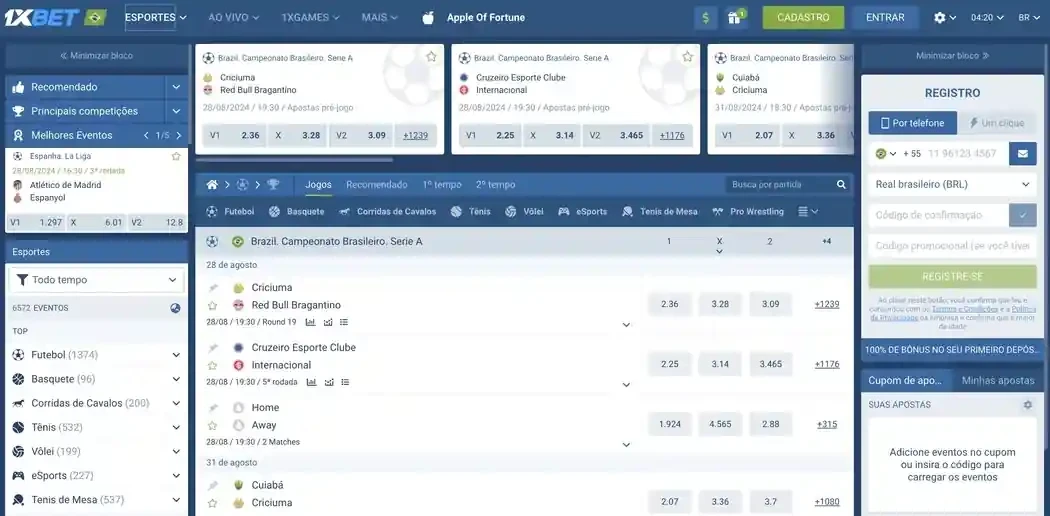1050x516 pixels.
Task: Click the trophy icon in breadcrumb
Action: [273, 185]
